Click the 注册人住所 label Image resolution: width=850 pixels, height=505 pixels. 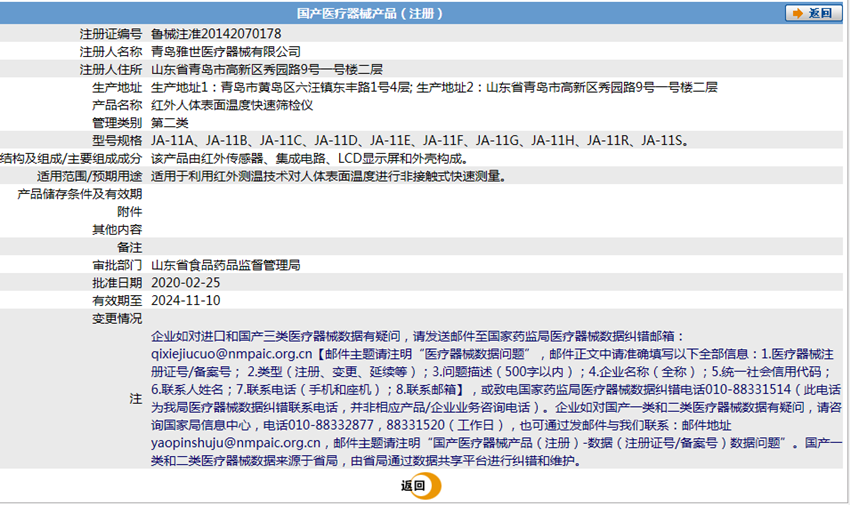[x=111, y=69]
